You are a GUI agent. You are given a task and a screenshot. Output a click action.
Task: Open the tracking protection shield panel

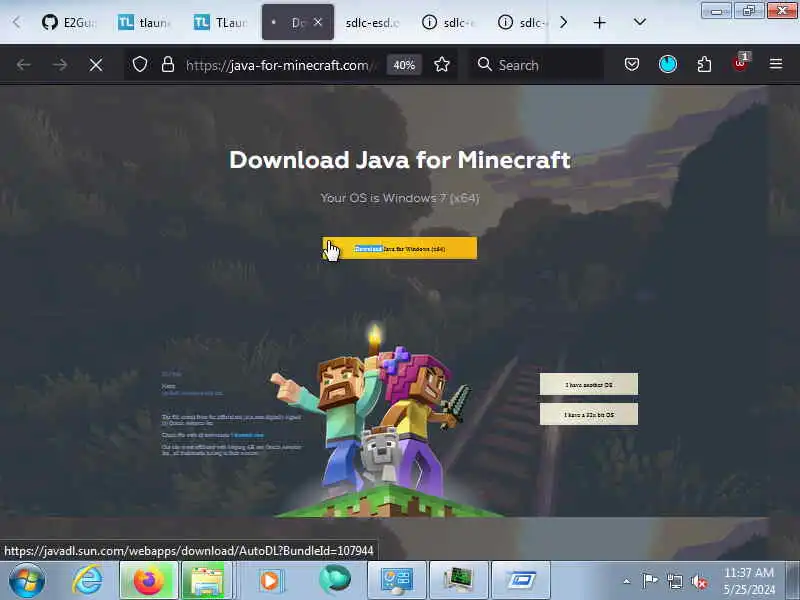click(x=140, y=65)
